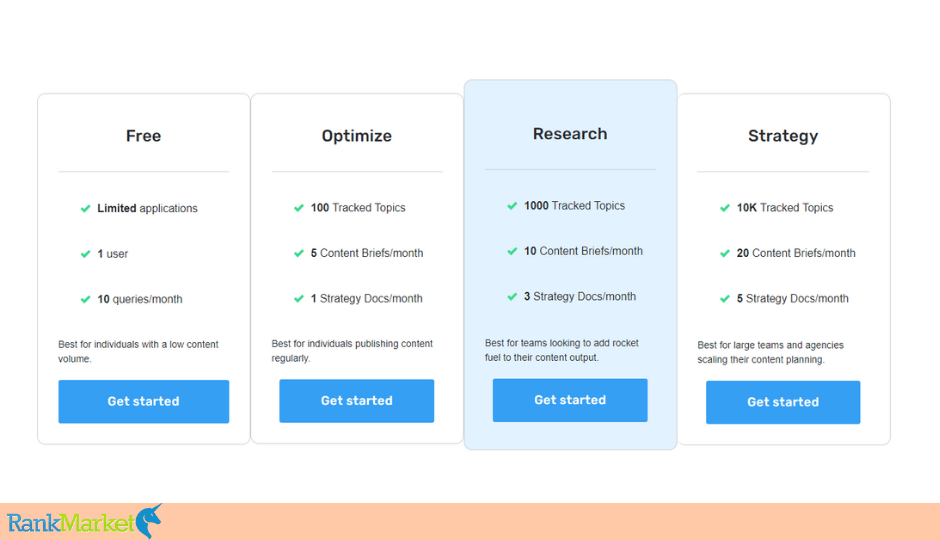940x540 pixels.
Task: Click the checkmark beside Limited applications
Action: coord(86,209)
